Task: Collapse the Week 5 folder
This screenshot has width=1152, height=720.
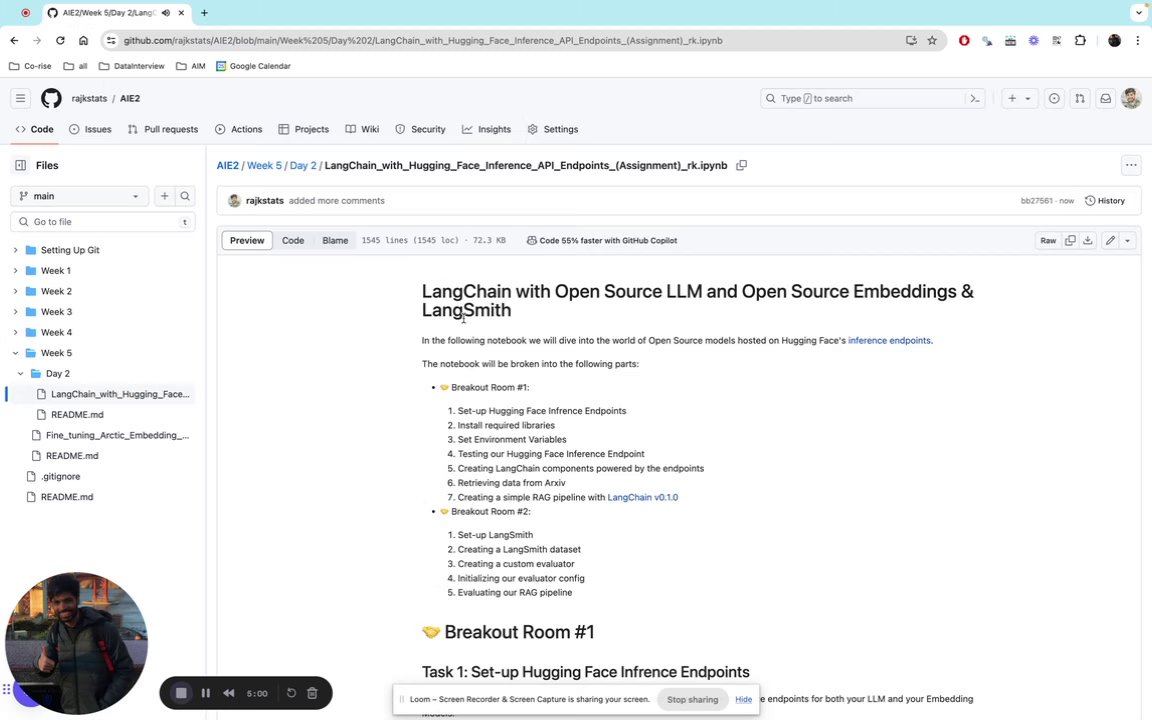Action: click(15, 353)
